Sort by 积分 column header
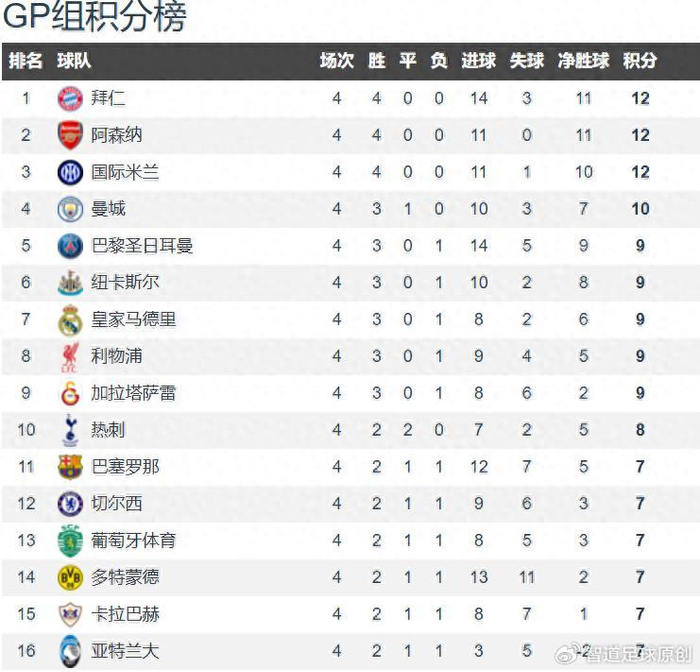Screen dimensions: 700x672 (640, 61)
